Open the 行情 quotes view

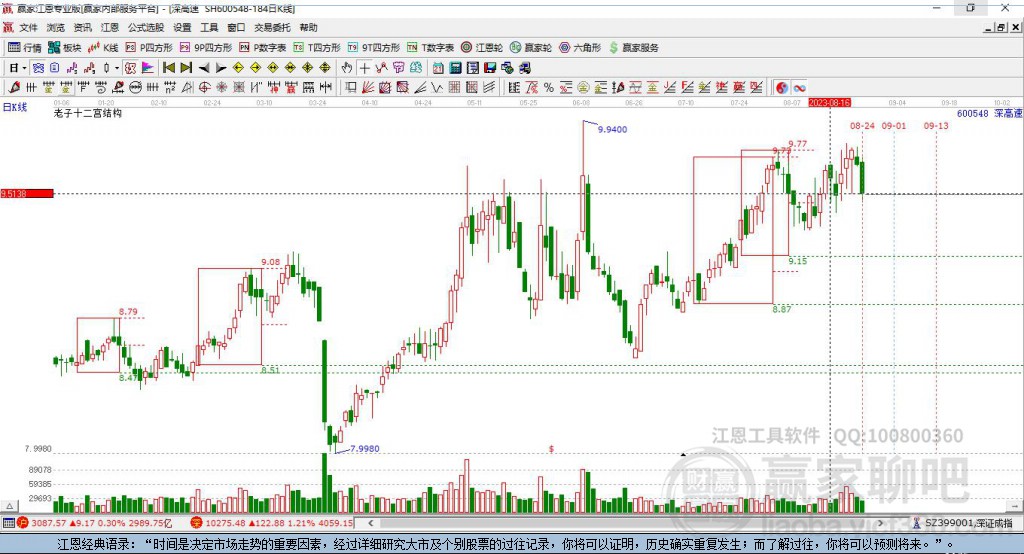[x=25, y=48]
